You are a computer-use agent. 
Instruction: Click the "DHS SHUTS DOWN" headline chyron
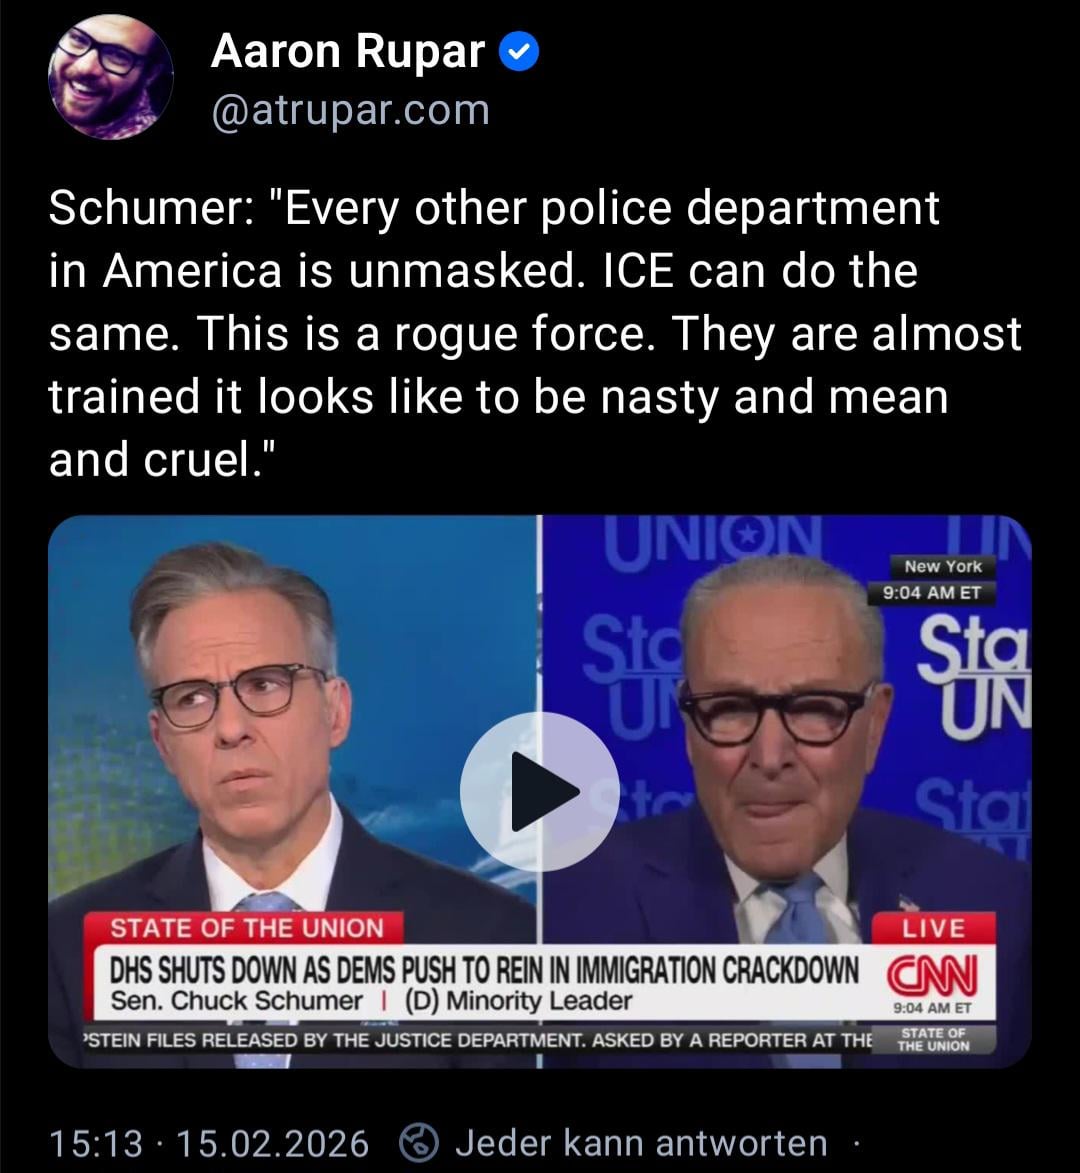[484, 970]
